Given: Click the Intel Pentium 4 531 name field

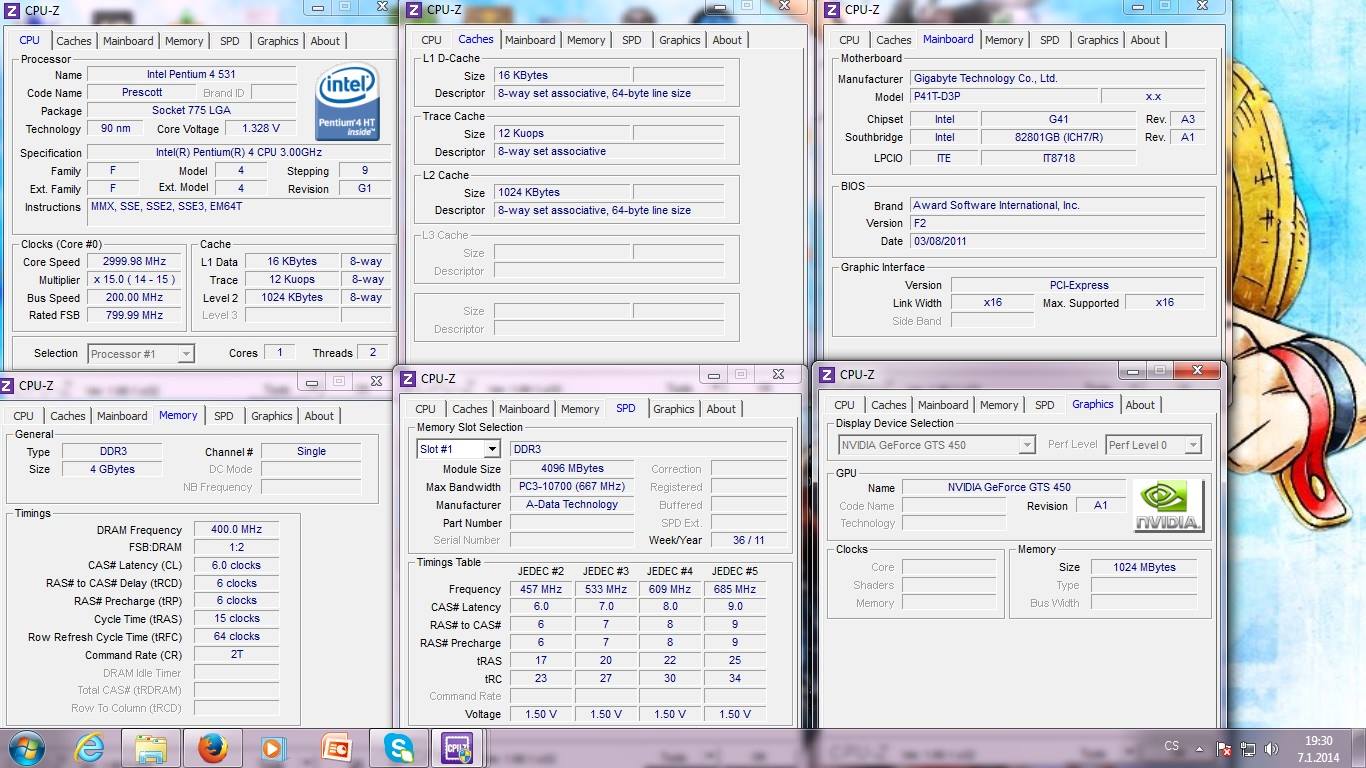Looking at the screenshot, I should (192, 75).
